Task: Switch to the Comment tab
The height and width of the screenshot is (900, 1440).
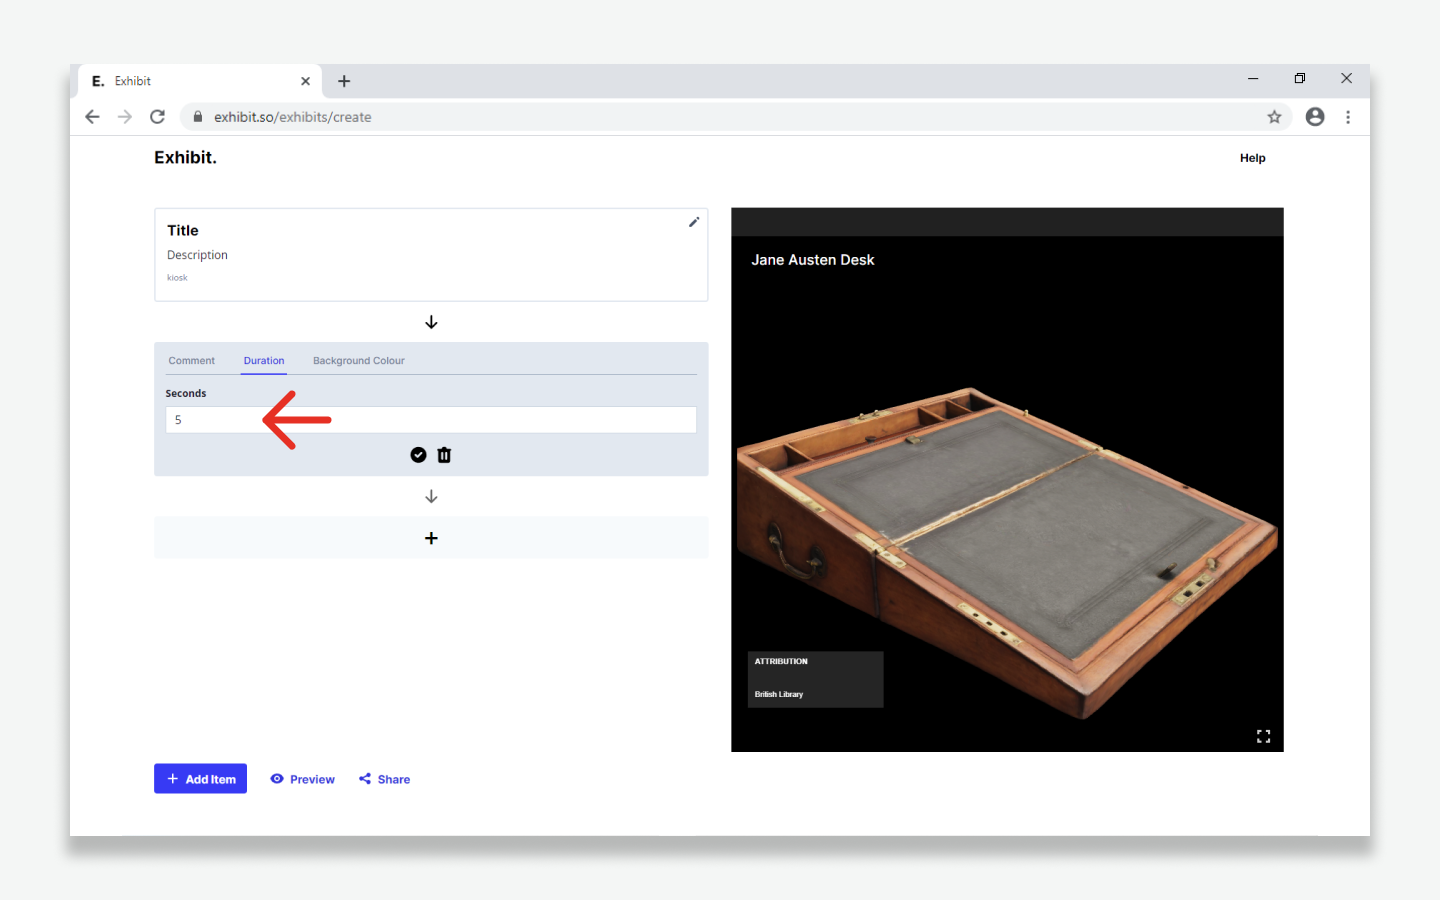Action: 191,361
